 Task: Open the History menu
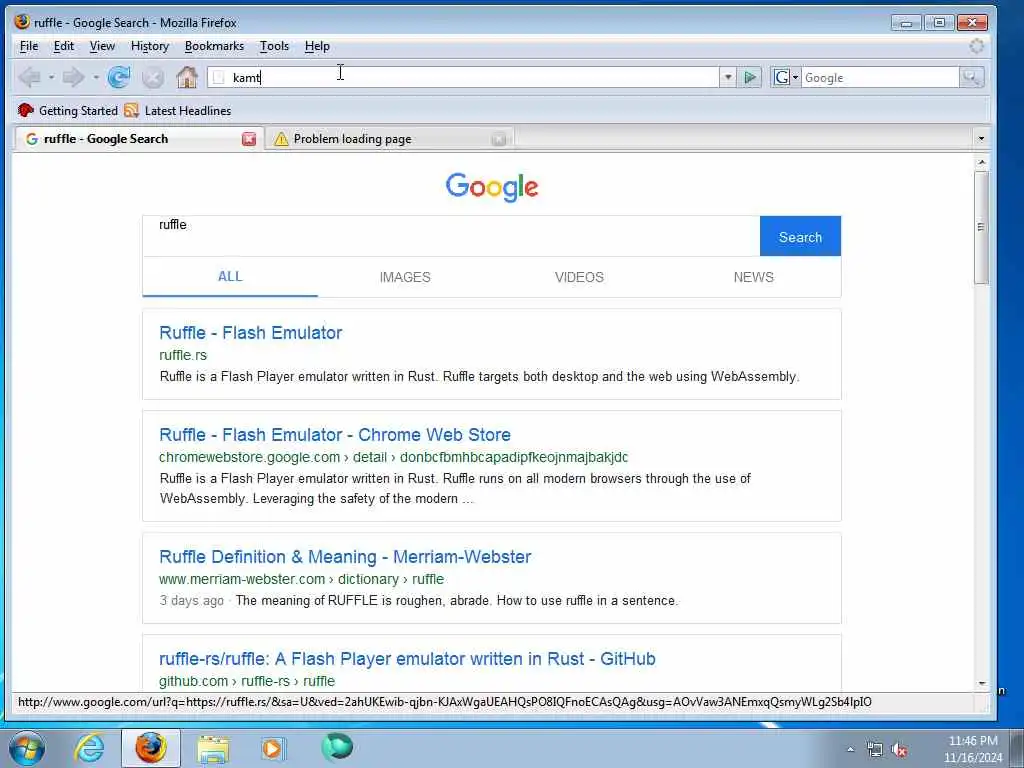150,46
